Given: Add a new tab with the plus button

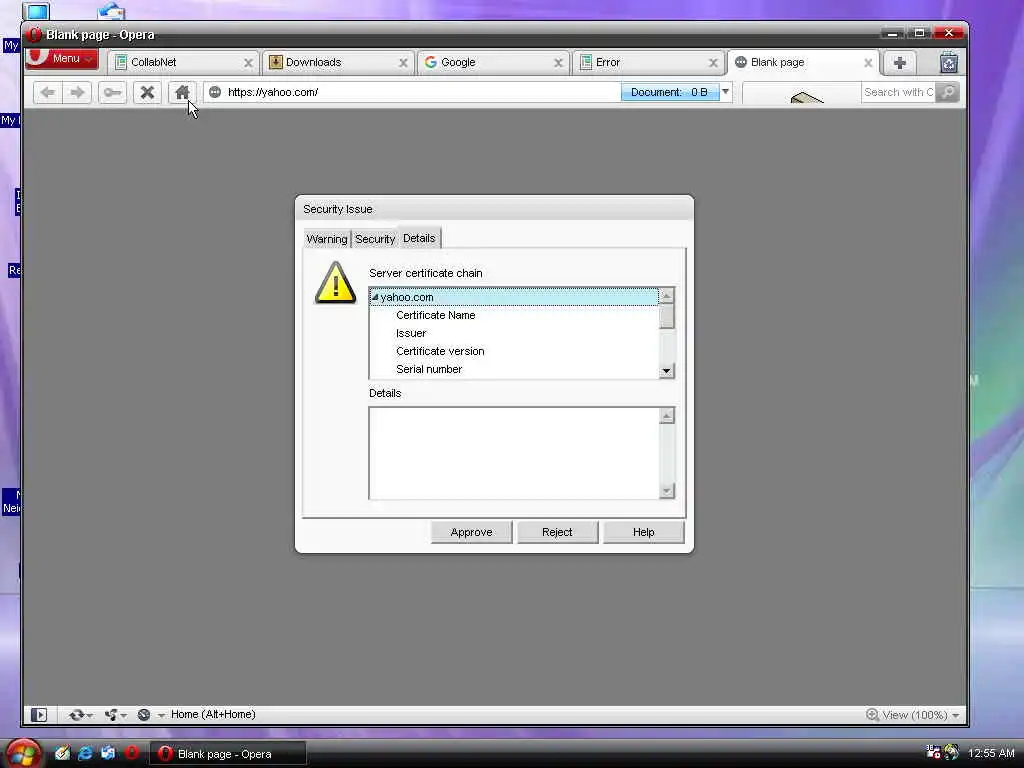Looking at the screenshot, I should click(899, 63).
